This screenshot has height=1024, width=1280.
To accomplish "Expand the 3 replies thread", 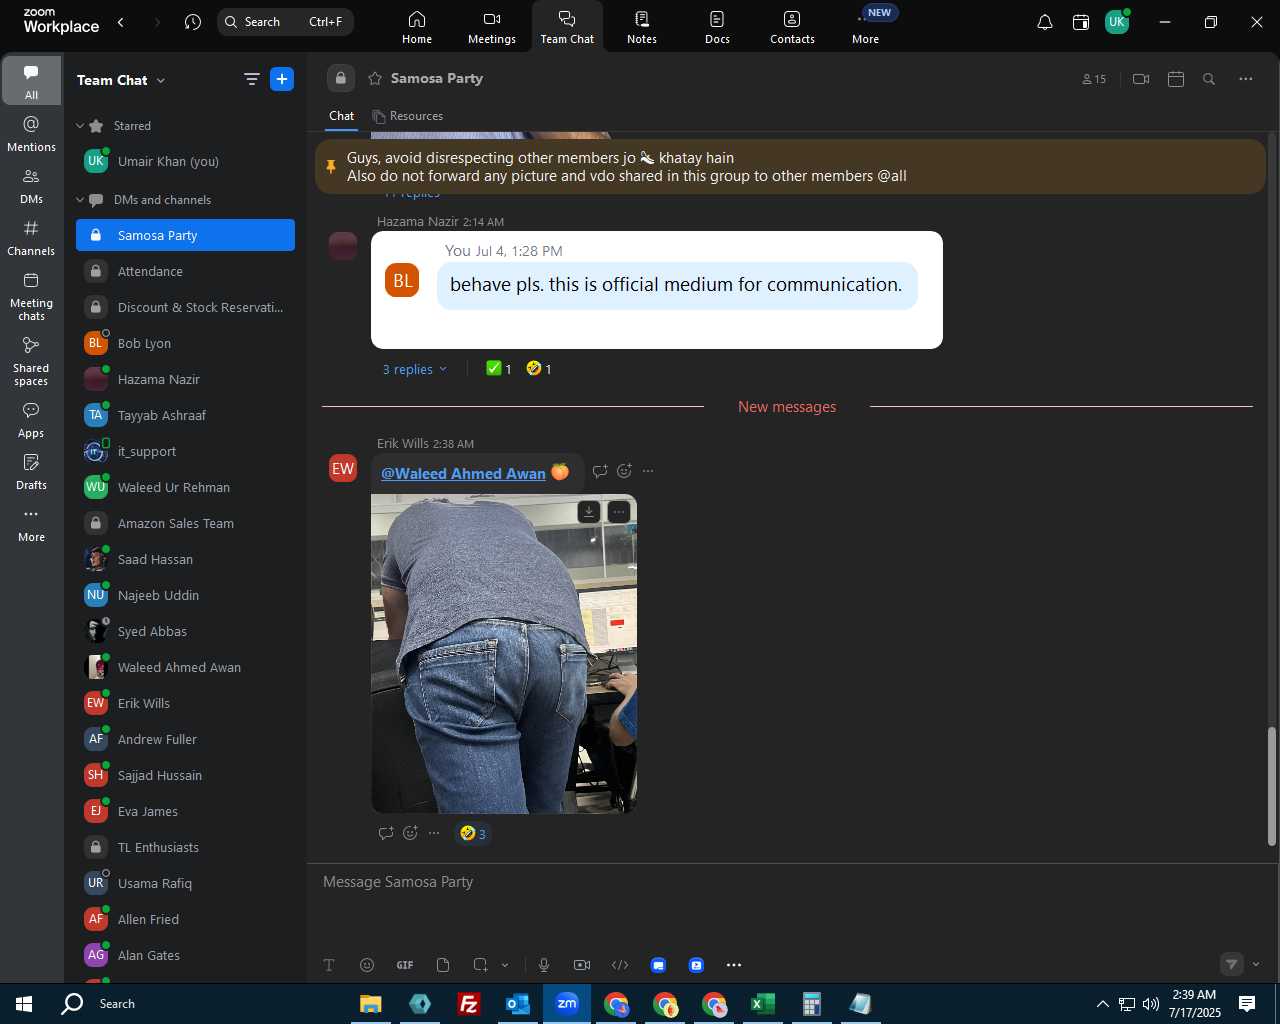I will (415, 369).
